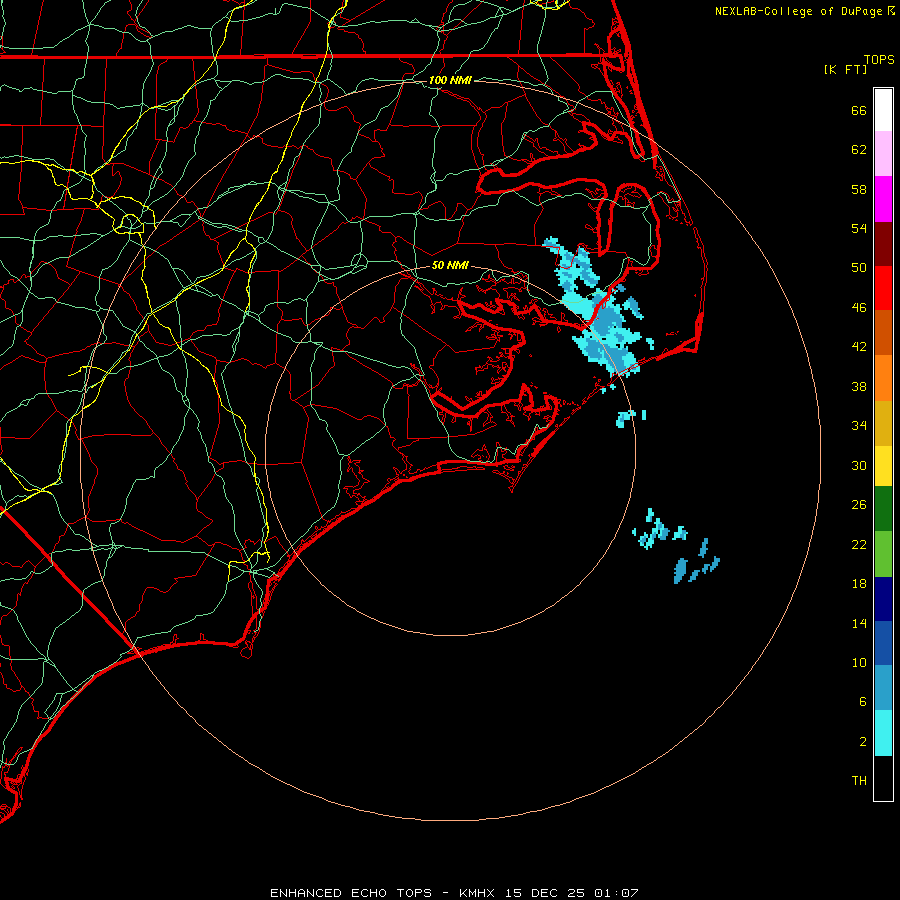The height and width of the screenshot is (900, 900).
Task: Click the 'ENHANCED ECHO TOPS' caption text
Action: click(351, 893)
